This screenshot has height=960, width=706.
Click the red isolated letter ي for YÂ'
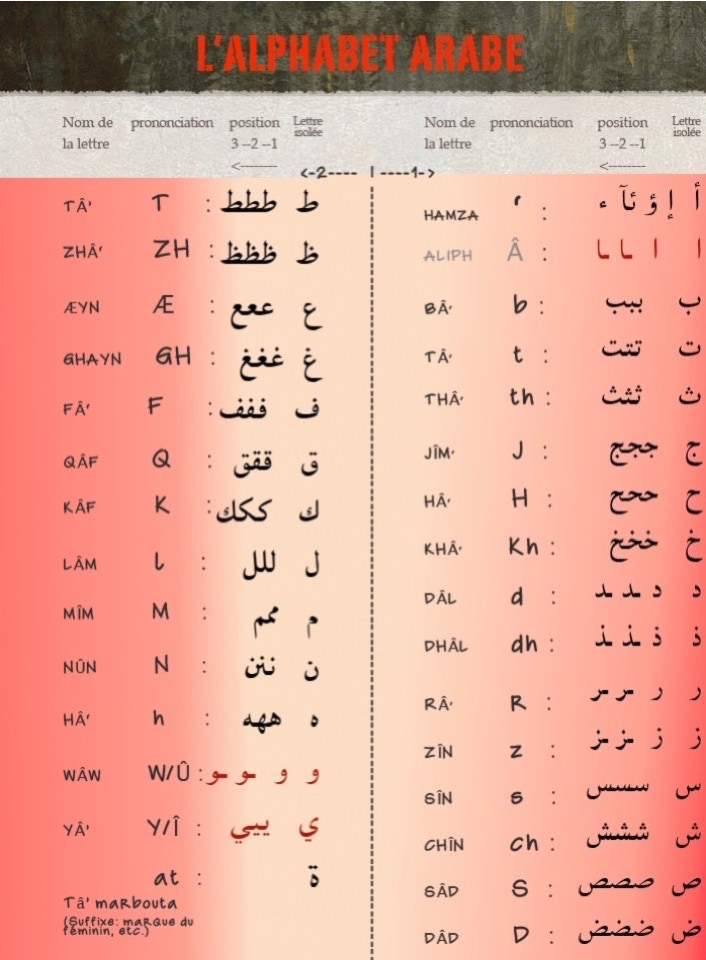click(x=310, y=827)
